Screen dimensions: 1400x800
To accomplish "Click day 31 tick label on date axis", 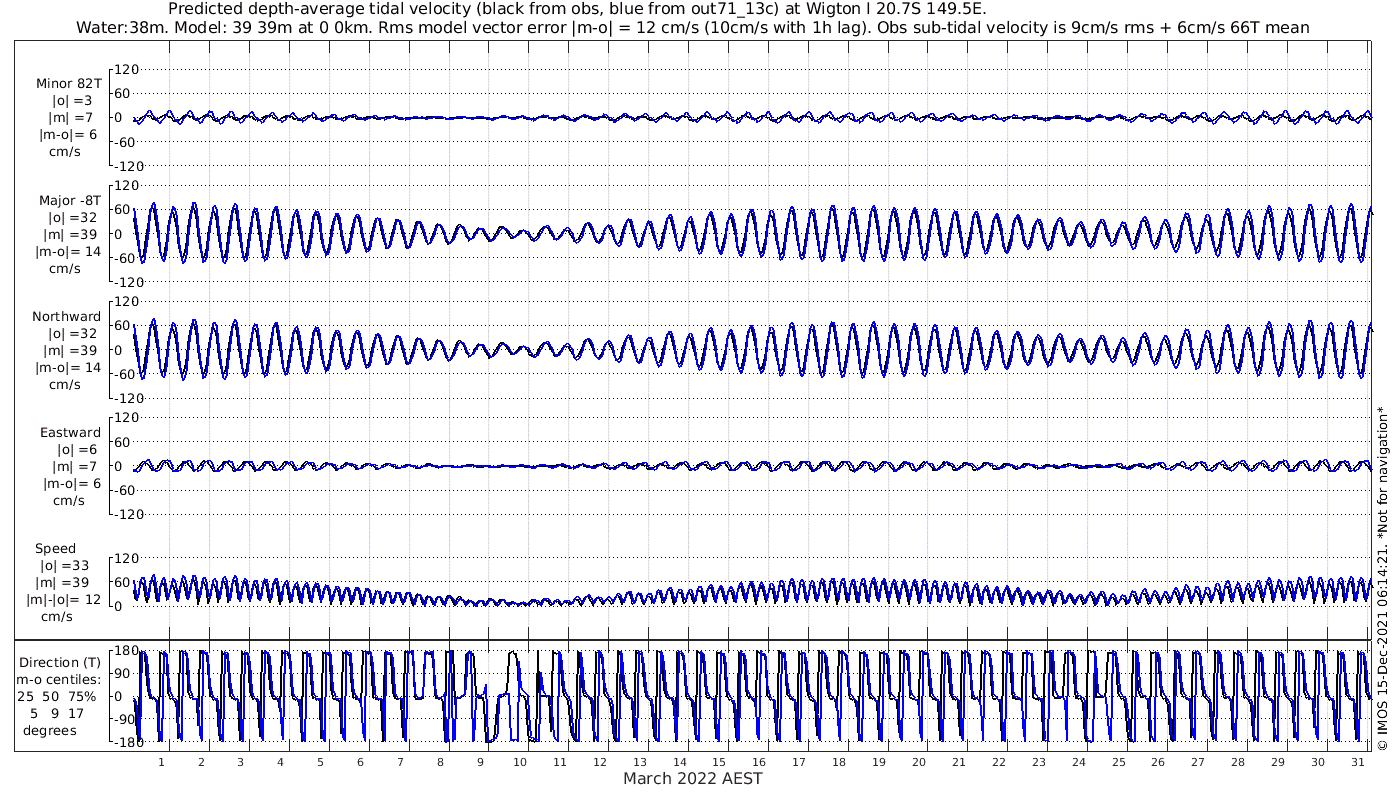I will pyautogui.click(x=1357, y=762).
